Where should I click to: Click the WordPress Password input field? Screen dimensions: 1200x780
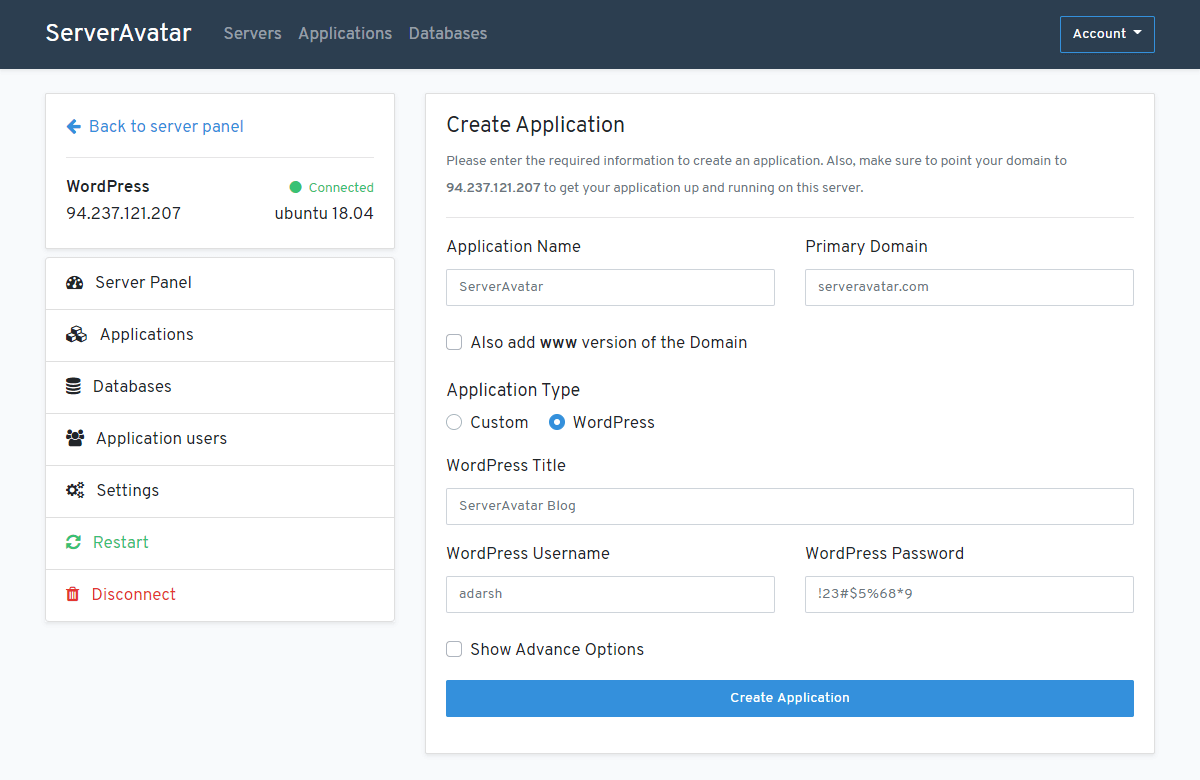[x=969, y=594]
